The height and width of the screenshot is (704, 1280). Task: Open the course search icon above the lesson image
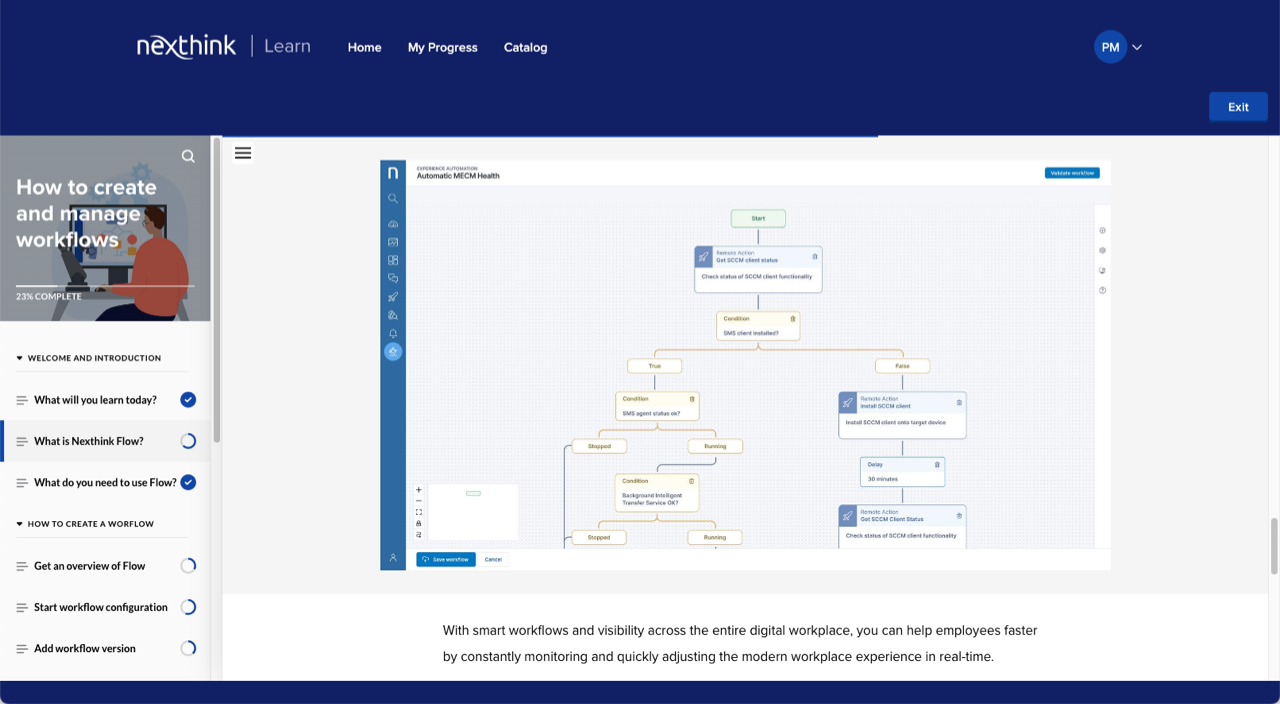[x=188, y=156]
